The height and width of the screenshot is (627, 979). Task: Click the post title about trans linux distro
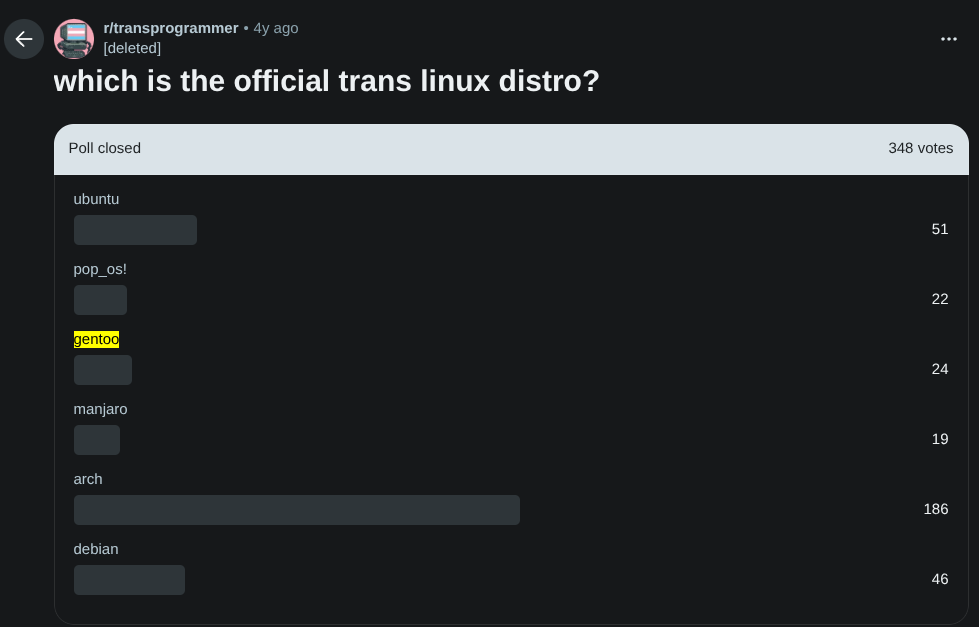click(327, 81)
